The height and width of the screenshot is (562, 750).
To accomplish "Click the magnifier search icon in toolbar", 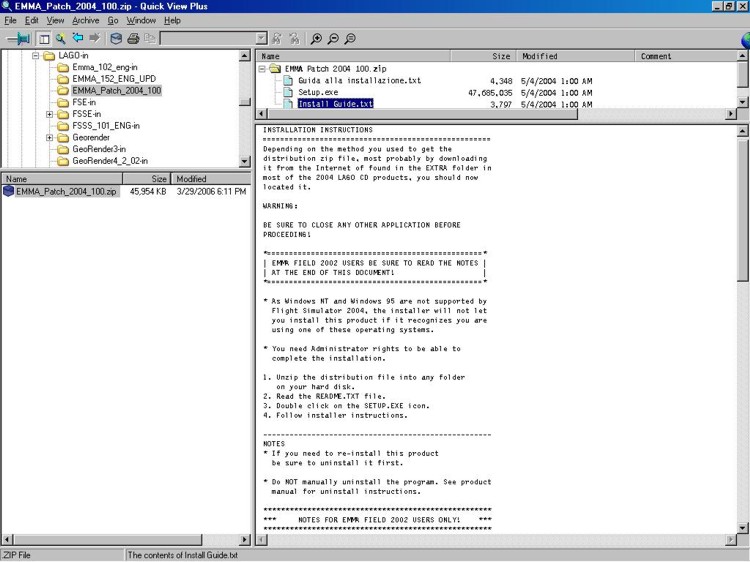I will coord(60,39).
